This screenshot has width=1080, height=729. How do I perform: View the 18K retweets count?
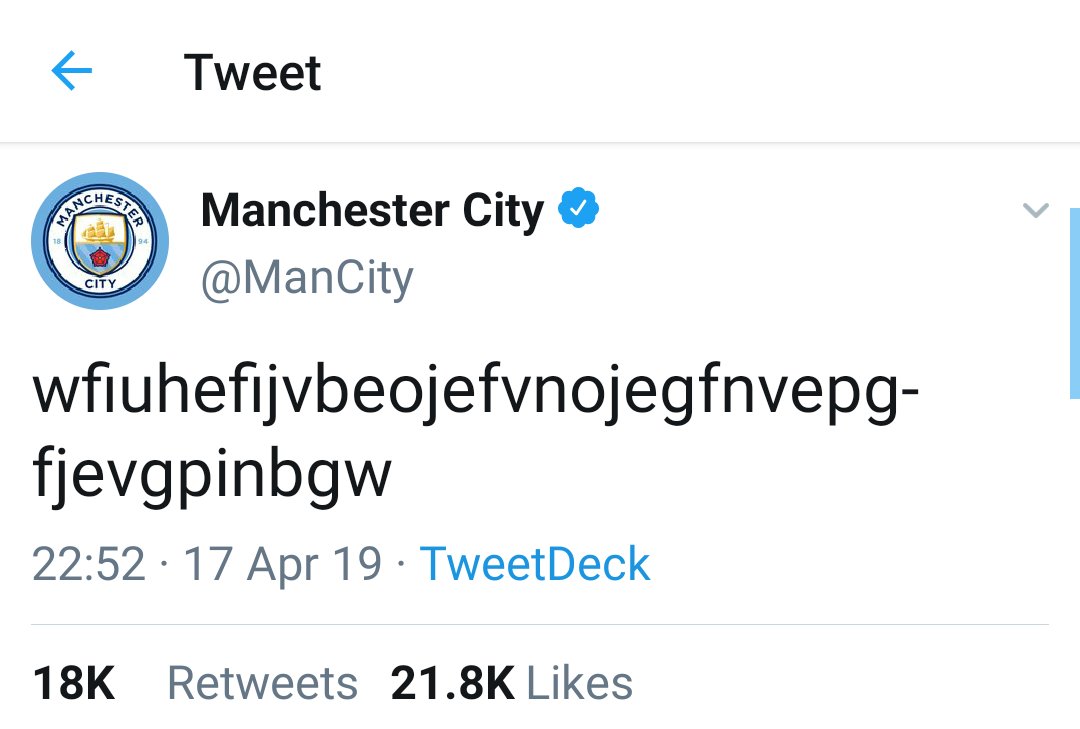coord(73,684)
